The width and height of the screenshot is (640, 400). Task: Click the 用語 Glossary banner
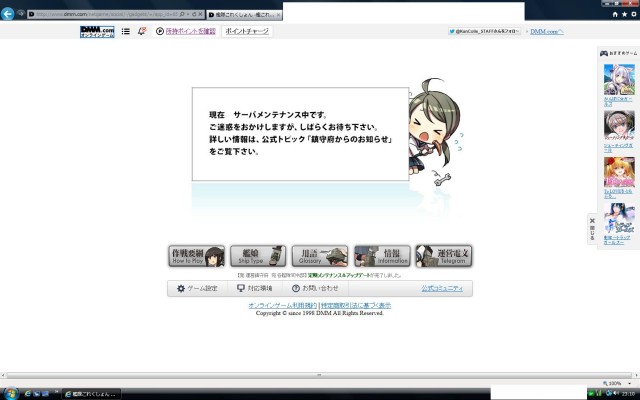pos(320,256)
